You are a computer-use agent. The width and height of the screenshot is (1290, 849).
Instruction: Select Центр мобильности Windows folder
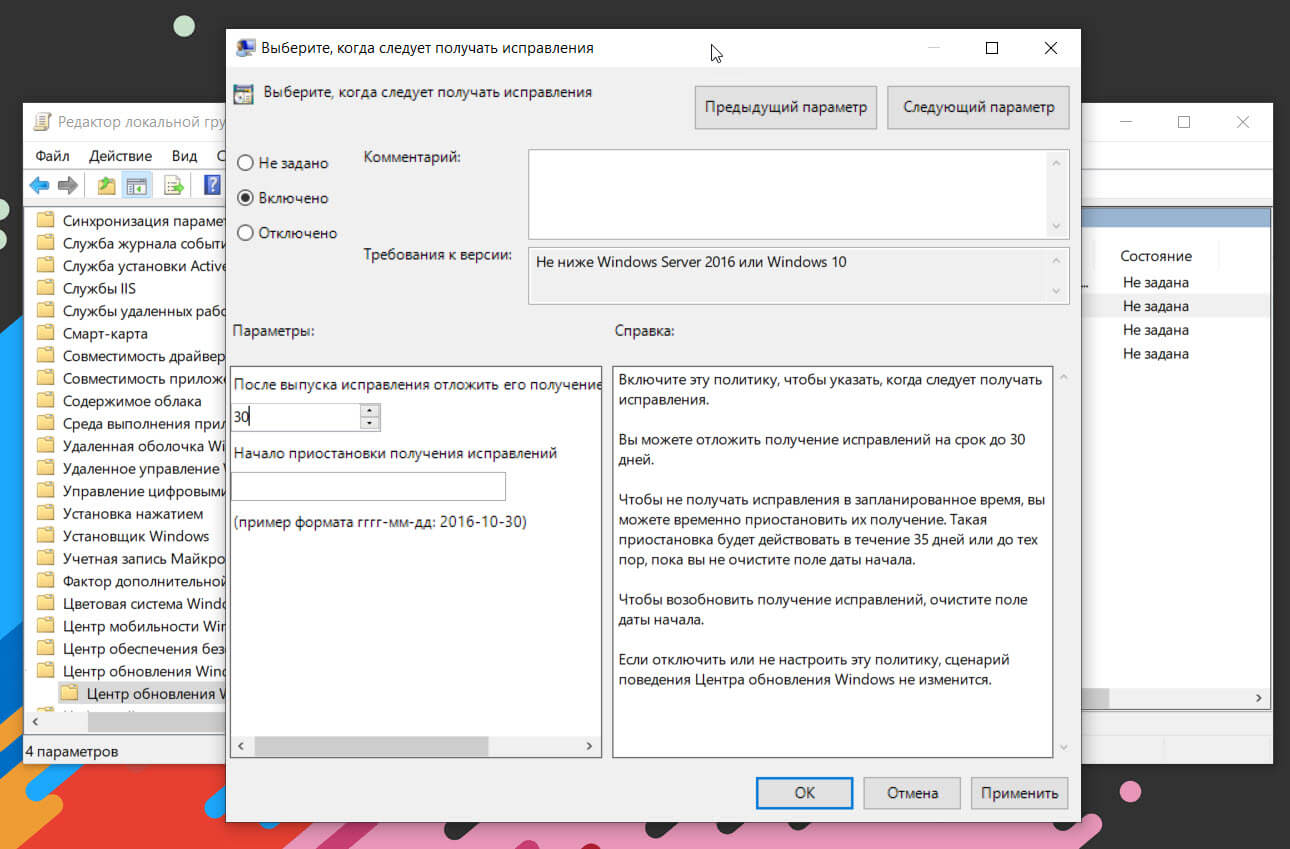(130, 627)
